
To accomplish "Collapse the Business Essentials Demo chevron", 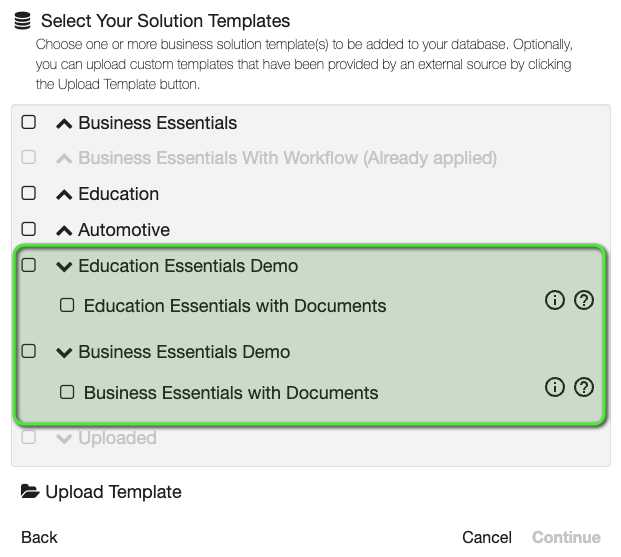I will [x=64, y=353].
